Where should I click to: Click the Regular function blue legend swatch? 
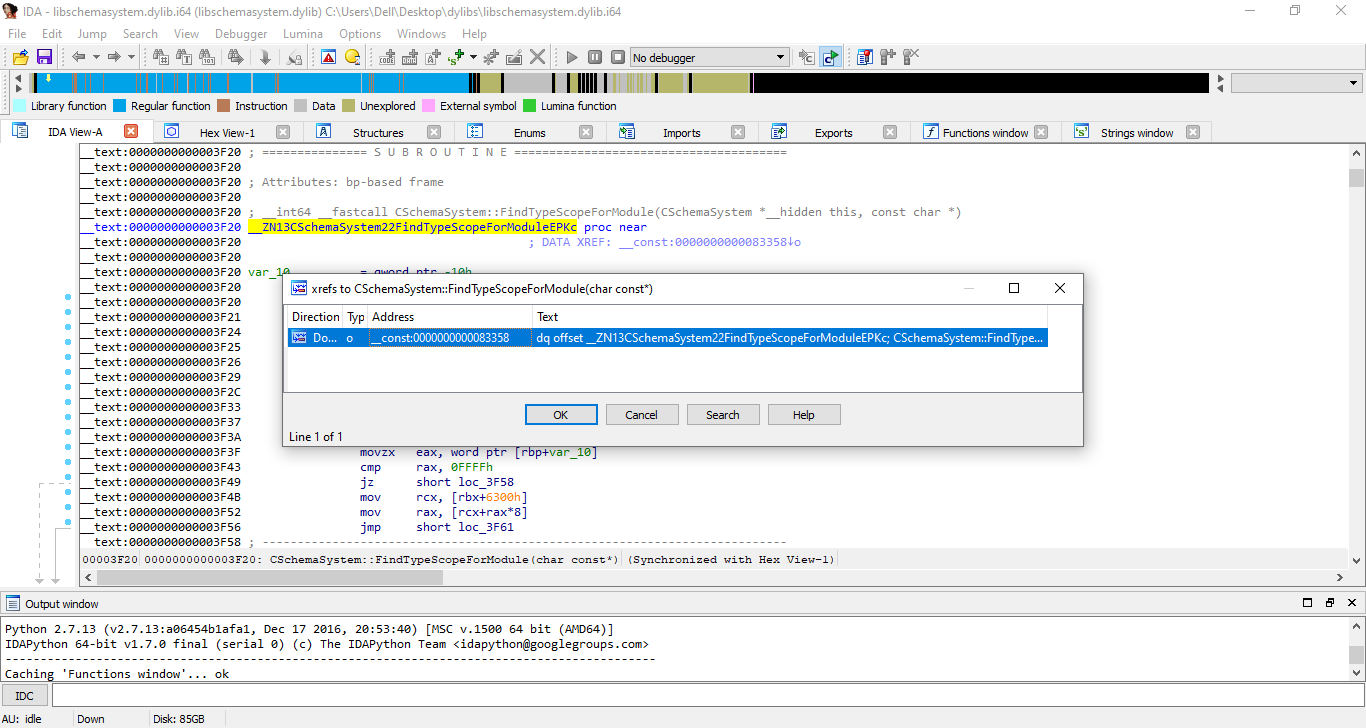119,106
